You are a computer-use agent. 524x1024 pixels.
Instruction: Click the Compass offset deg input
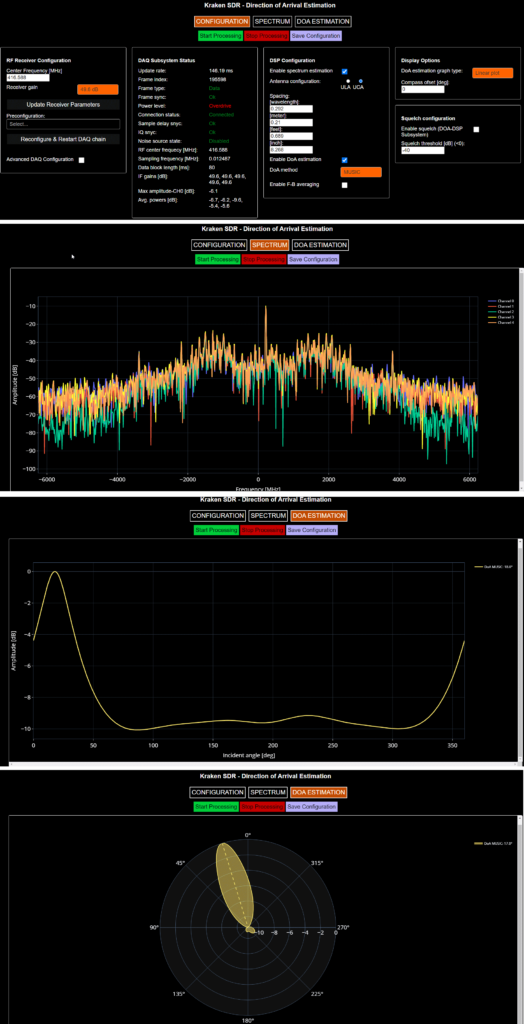(x=423, y=89)
